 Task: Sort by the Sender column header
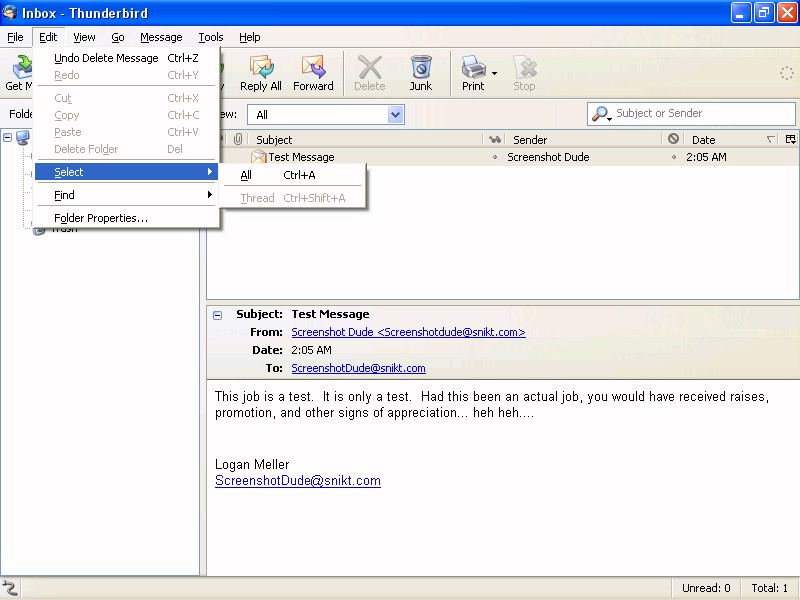pyautogui.click(x=585, y=139)
